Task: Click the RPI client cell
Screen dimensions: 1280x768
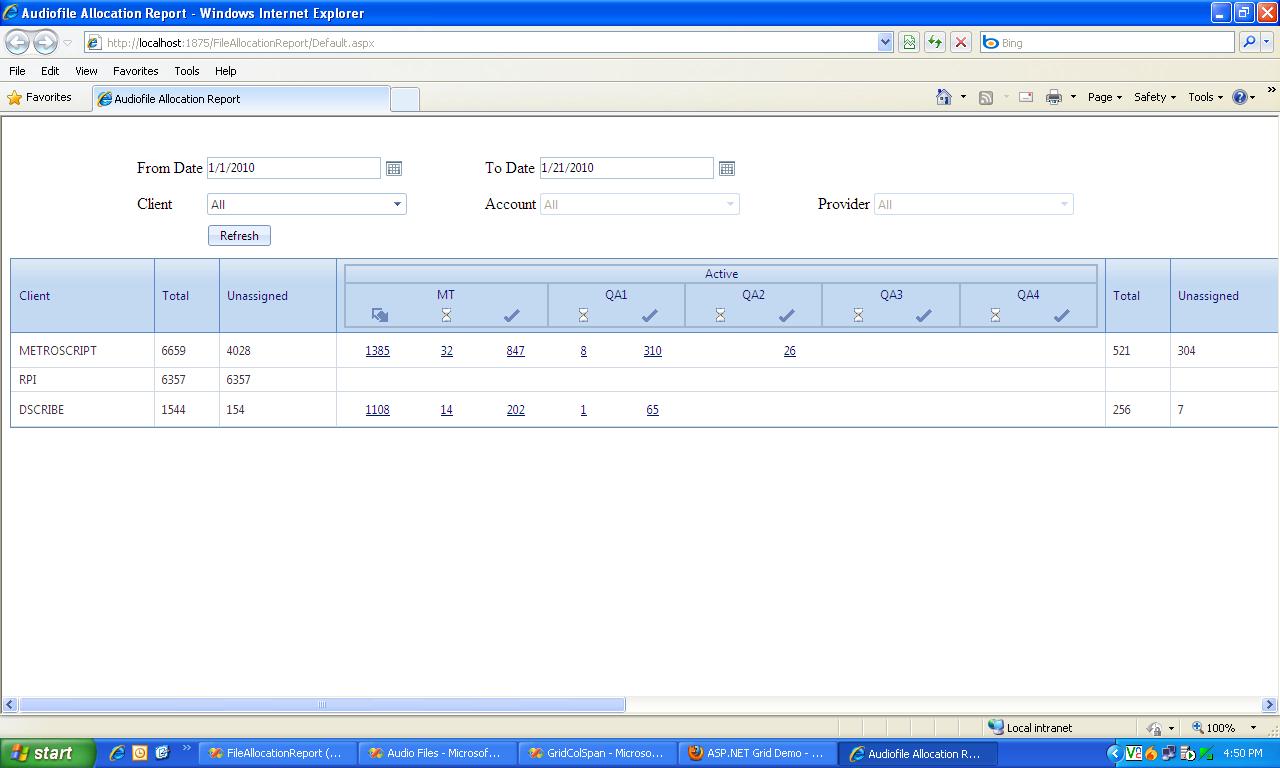Action: click(83, 380)
